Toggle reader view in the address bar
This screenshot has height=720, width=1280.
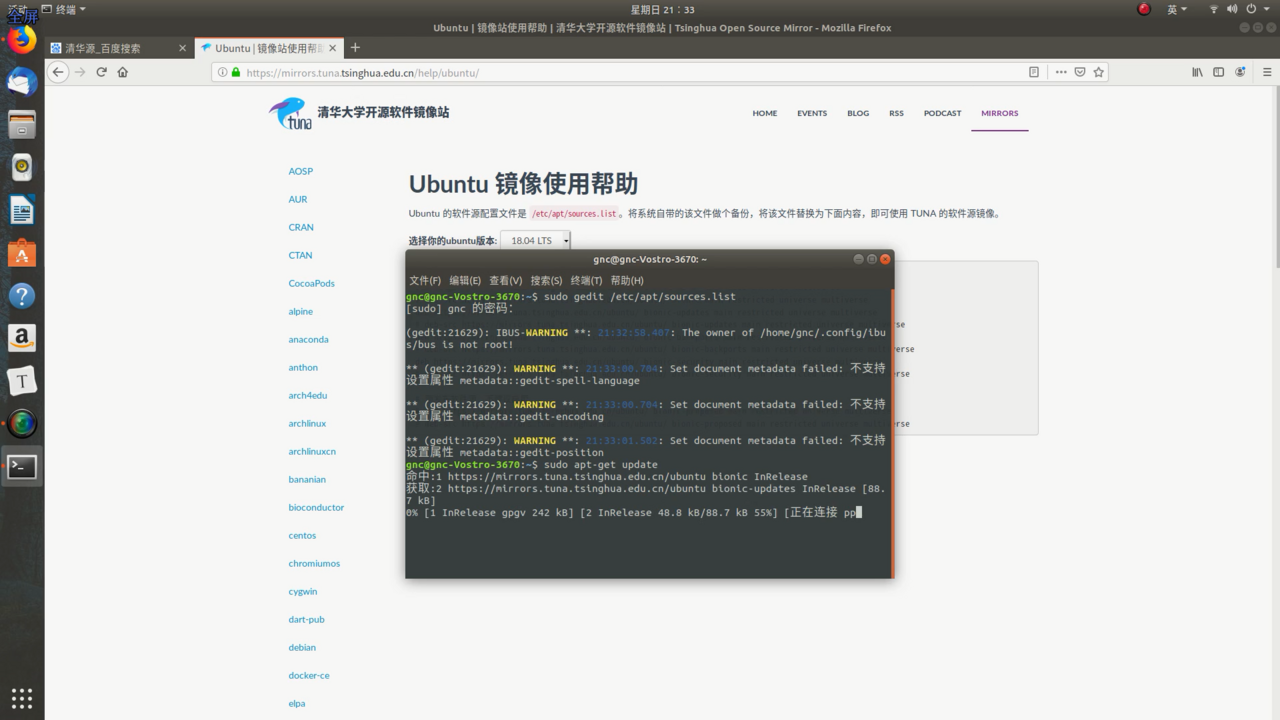1034,72
